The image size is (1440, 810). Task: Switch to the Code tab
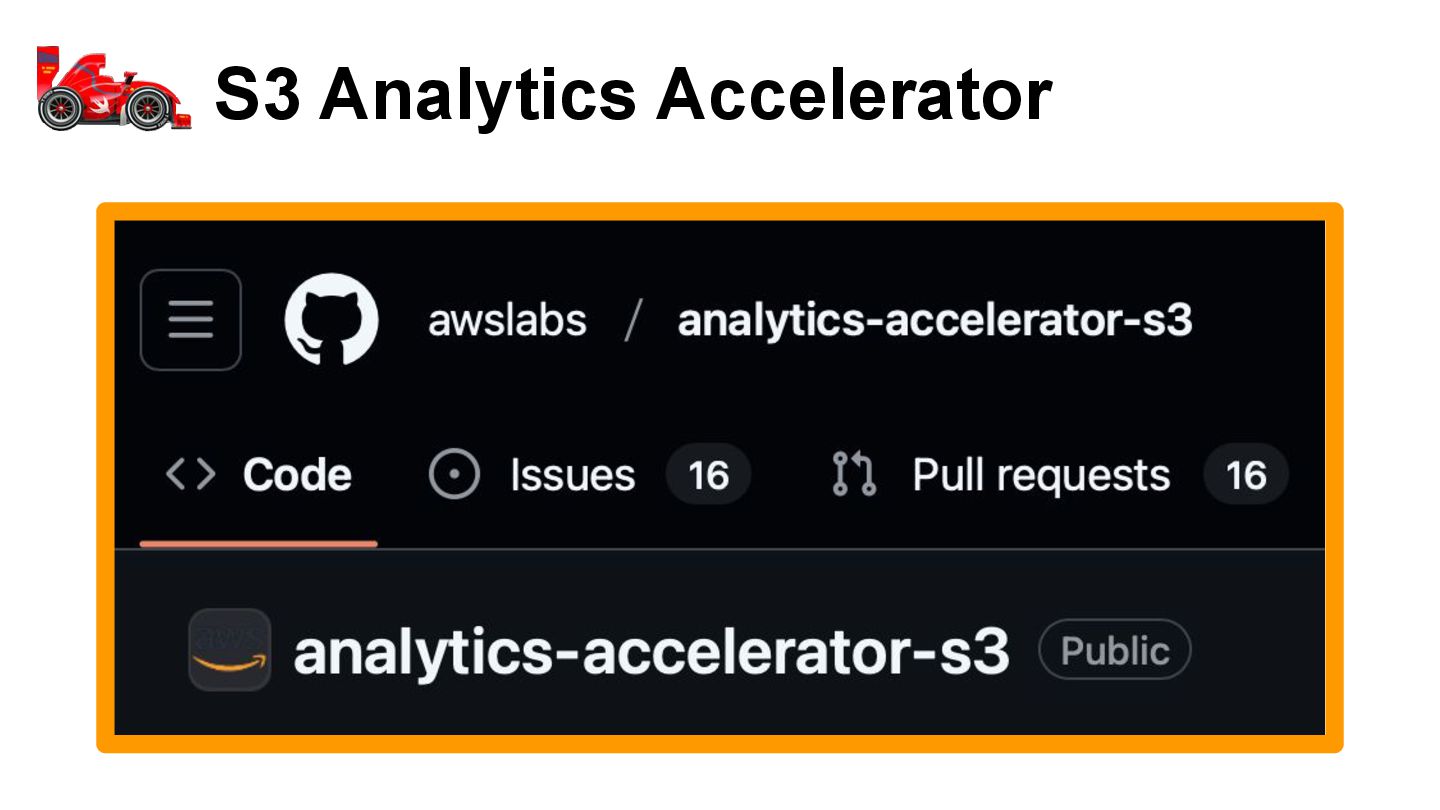tap(258, 475)
